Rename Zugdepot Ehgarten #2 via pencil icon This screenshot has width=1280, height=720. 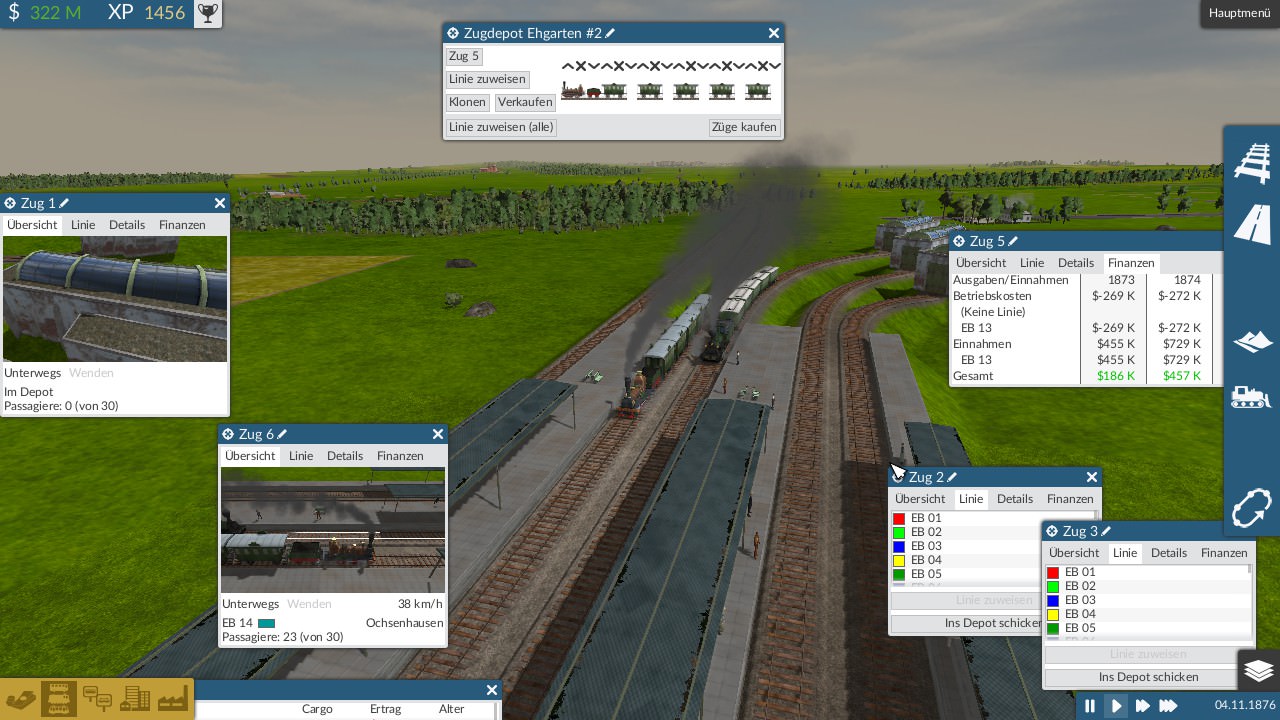[x=610, y=33]
